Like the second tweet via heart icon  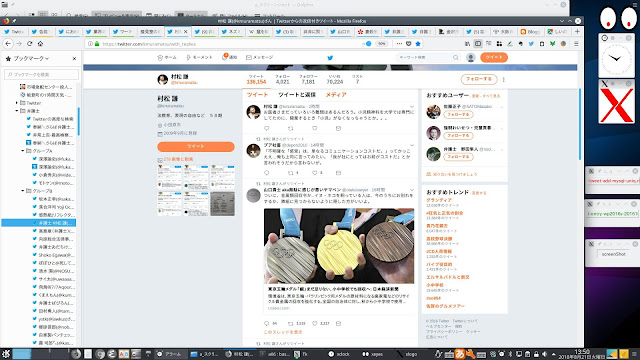[x=315, y=173]
